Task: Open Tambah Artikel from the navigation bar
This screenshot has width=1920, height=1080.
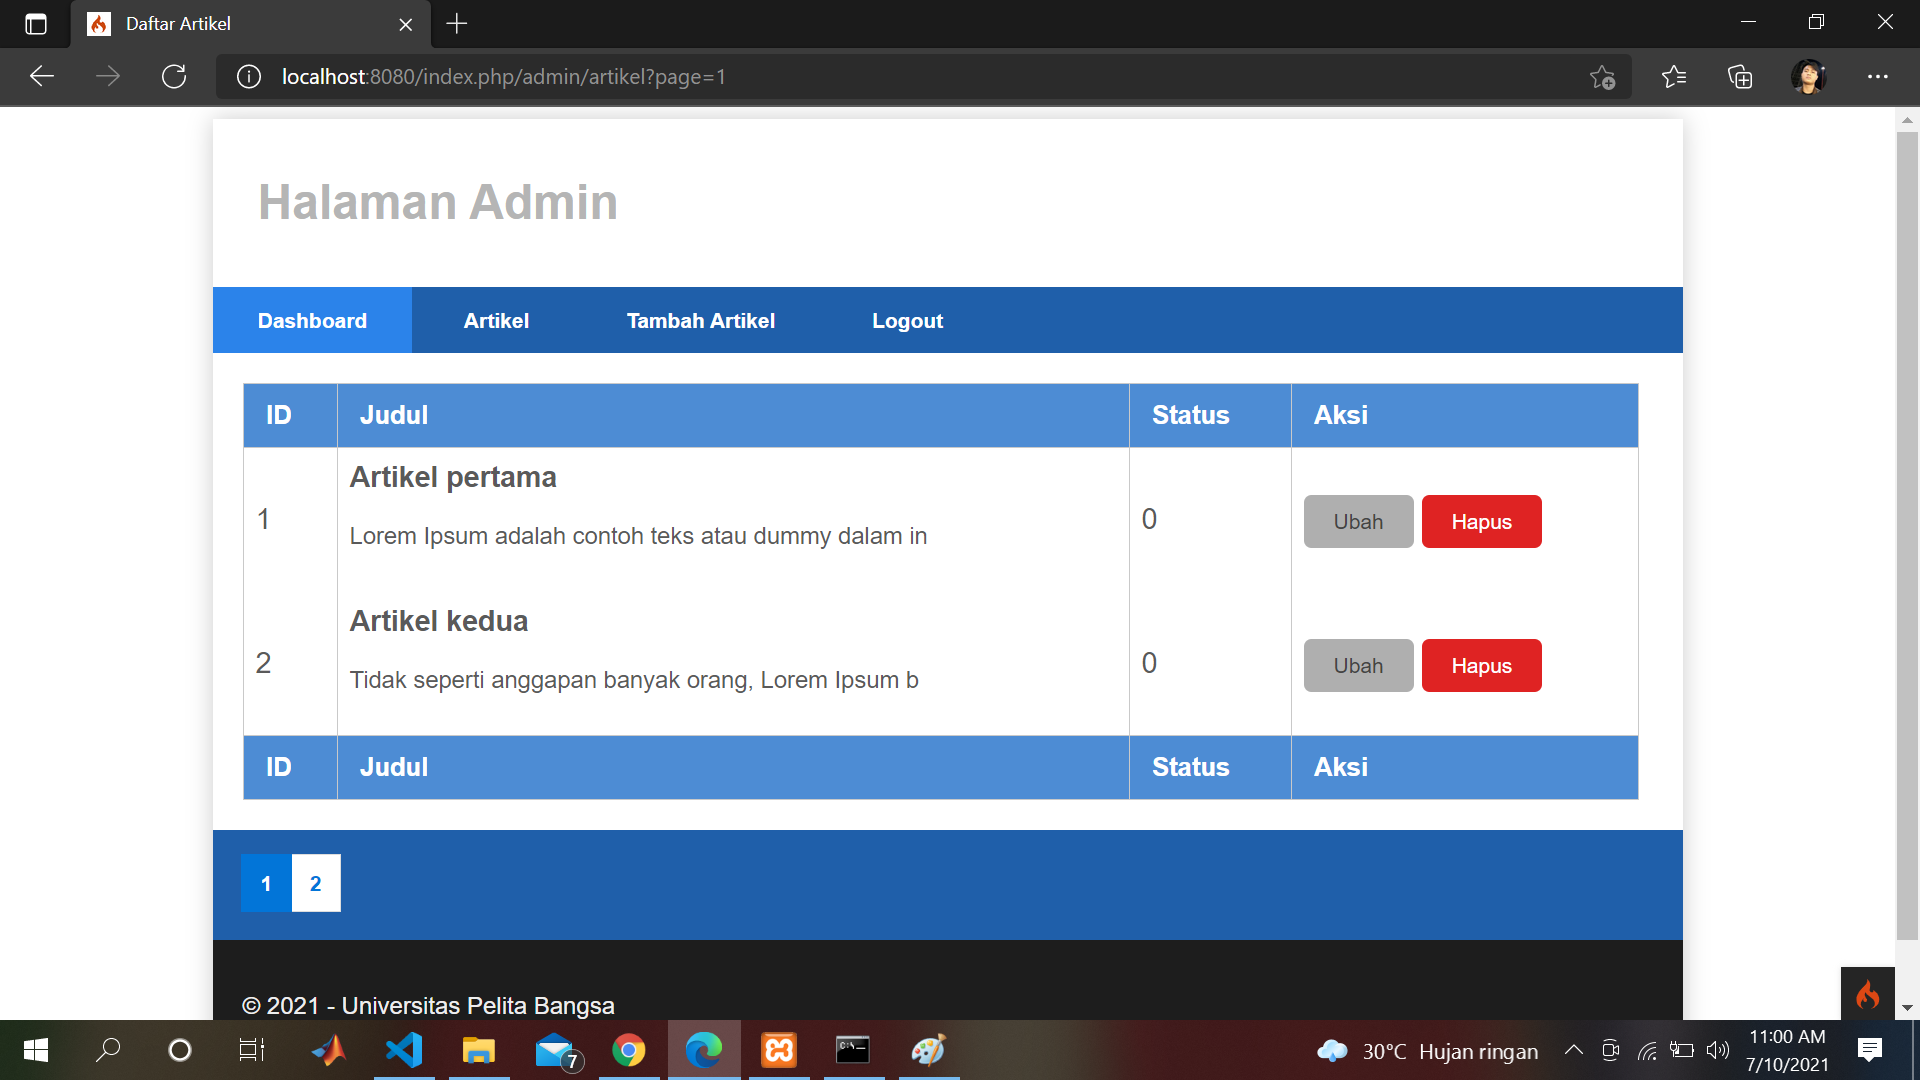Action: (x=701, y=320)
